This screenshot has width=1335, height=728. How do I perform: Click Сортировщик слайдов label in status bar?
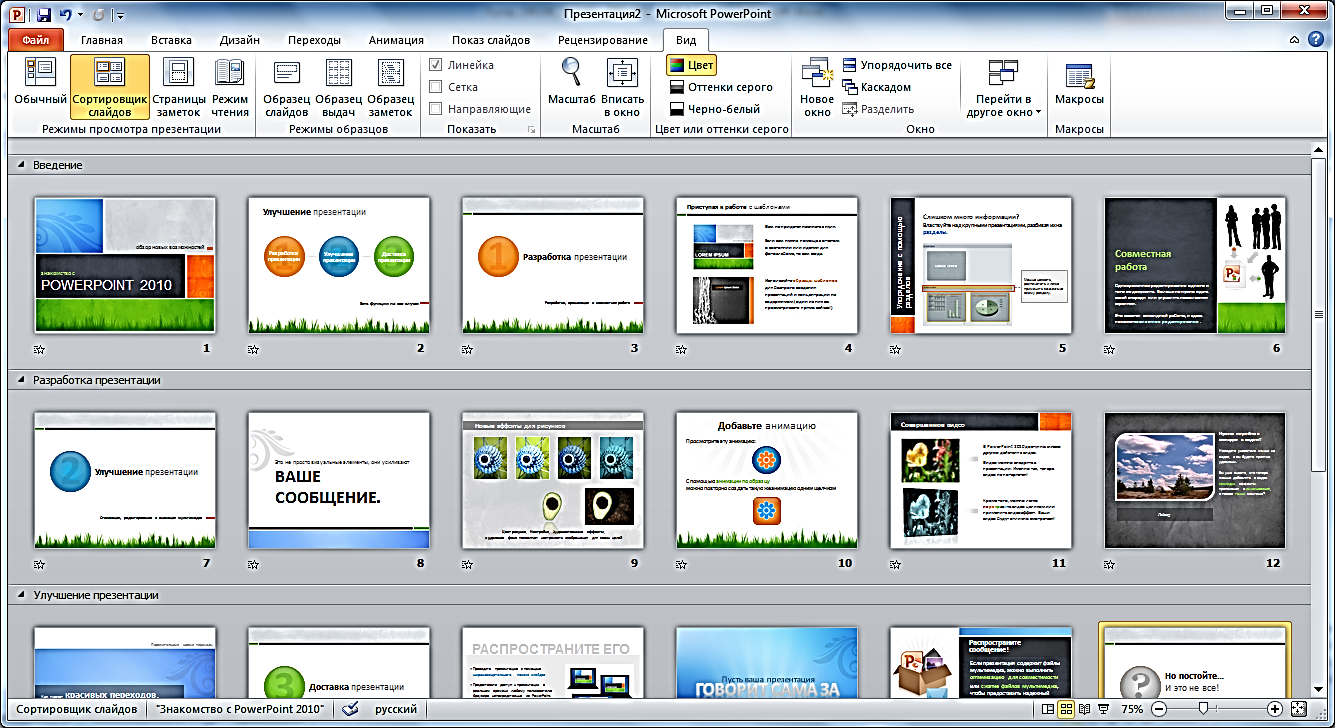click(x=77, y=709)
